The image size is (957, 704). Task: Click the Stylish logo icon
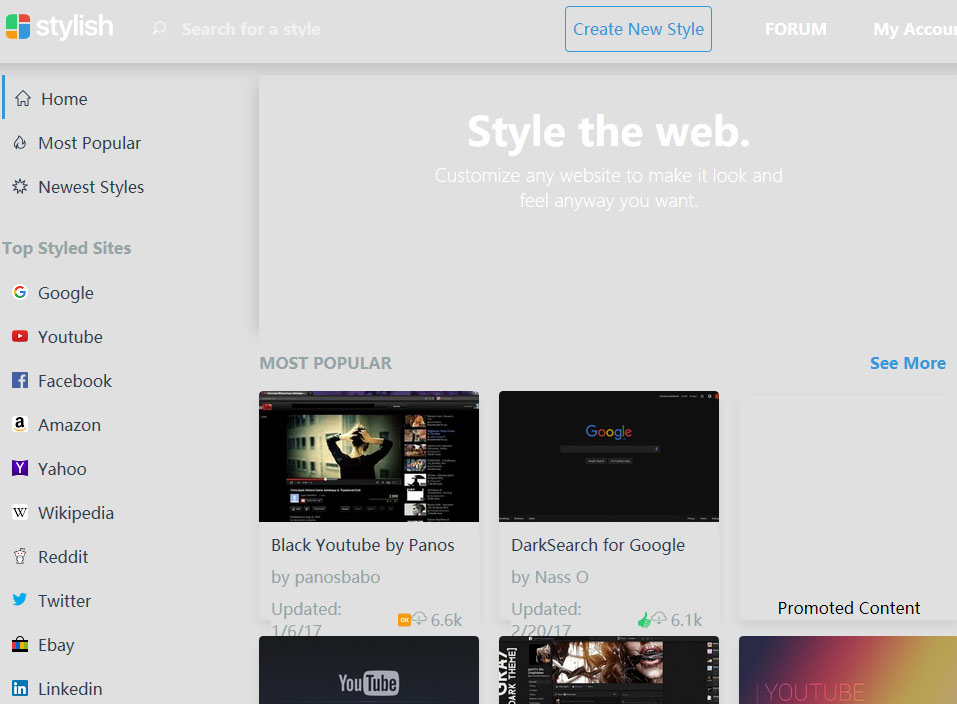pyautogui.click(x=18, y=27)
